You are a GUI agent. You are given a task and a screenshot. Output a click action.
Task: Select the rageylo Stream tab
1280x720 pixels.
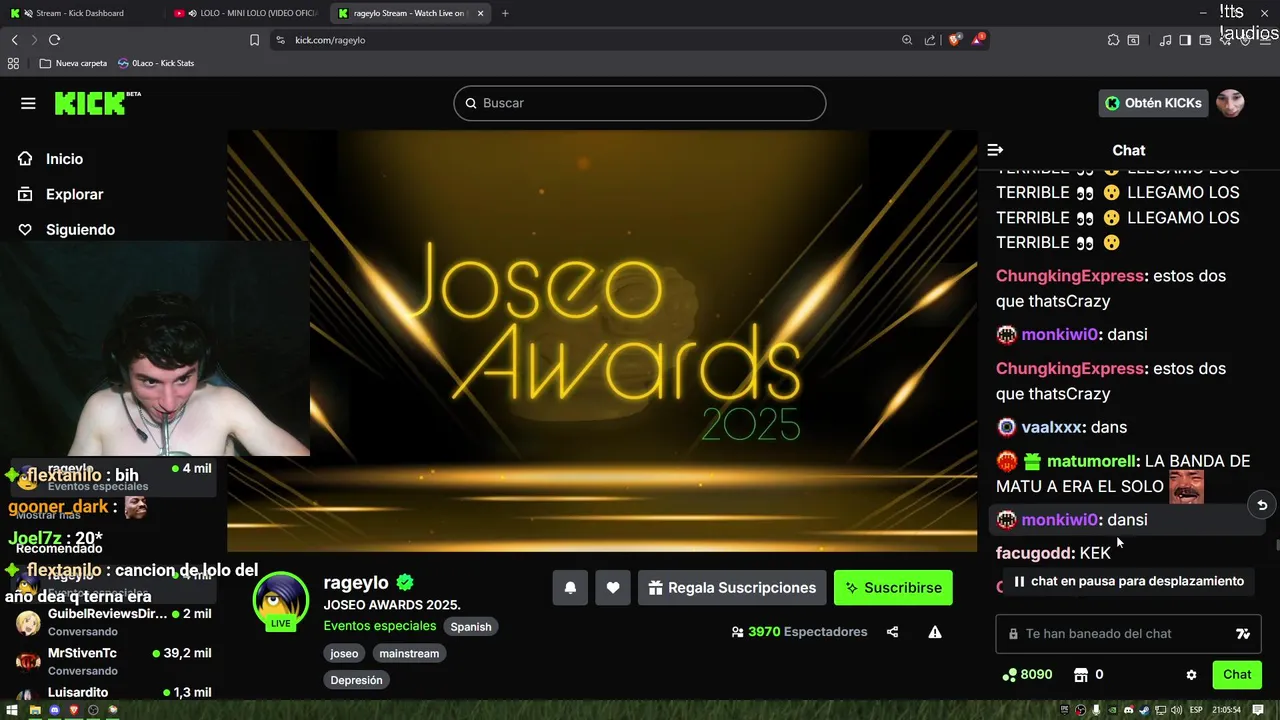[410, 13]
